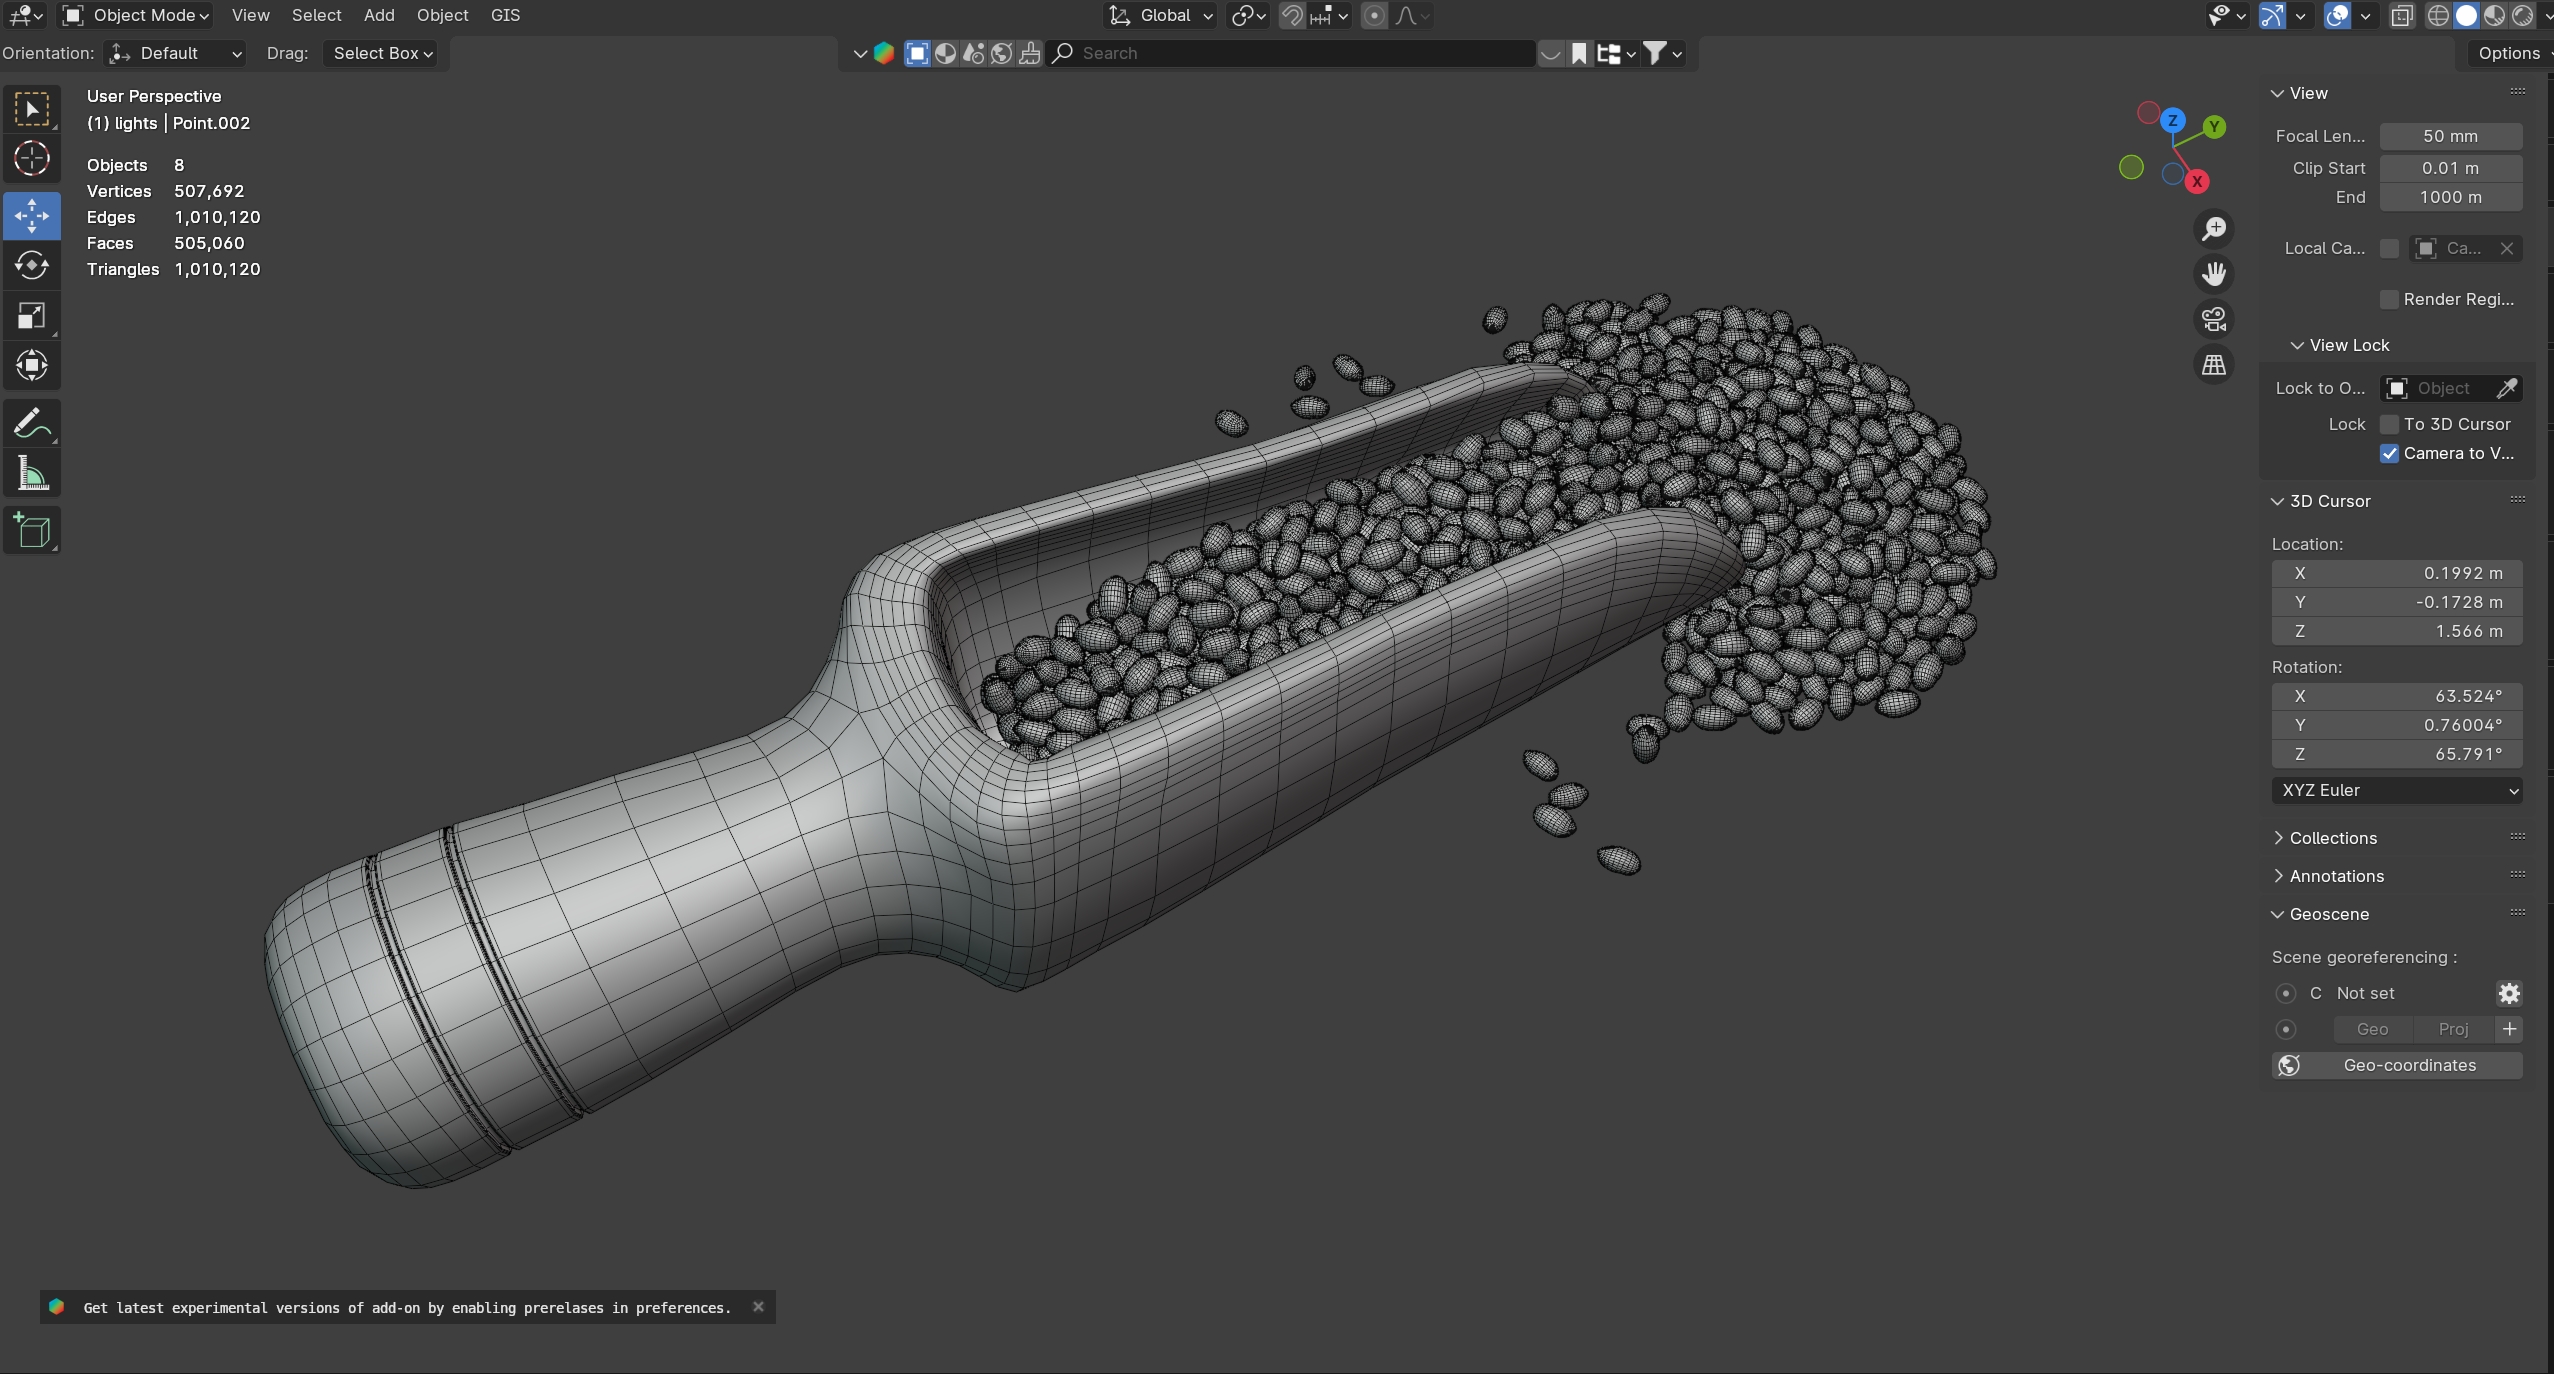2554x1374 pixels.
Task: Pick the Annotate pencil tool
Action: 32,424
